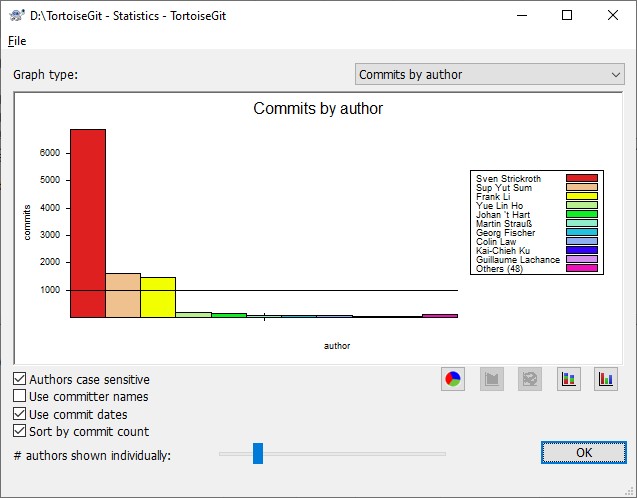Switch to pie chart view
Viewport: 637px width, 498px height.
tap(453, 379)
